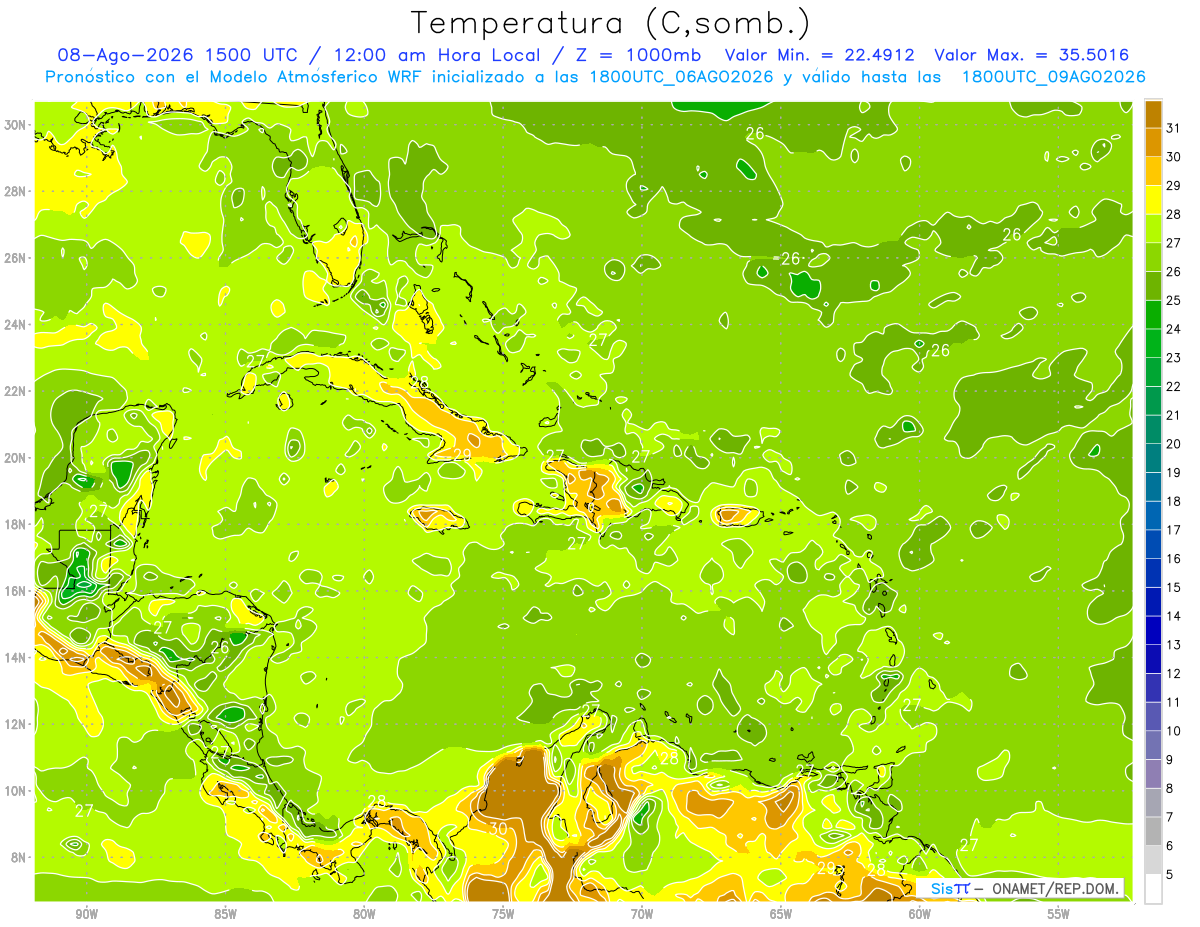This screenshot has width=1200, height=927.
Task: Click the color-bar value label 25
Action: (1174, 300)
